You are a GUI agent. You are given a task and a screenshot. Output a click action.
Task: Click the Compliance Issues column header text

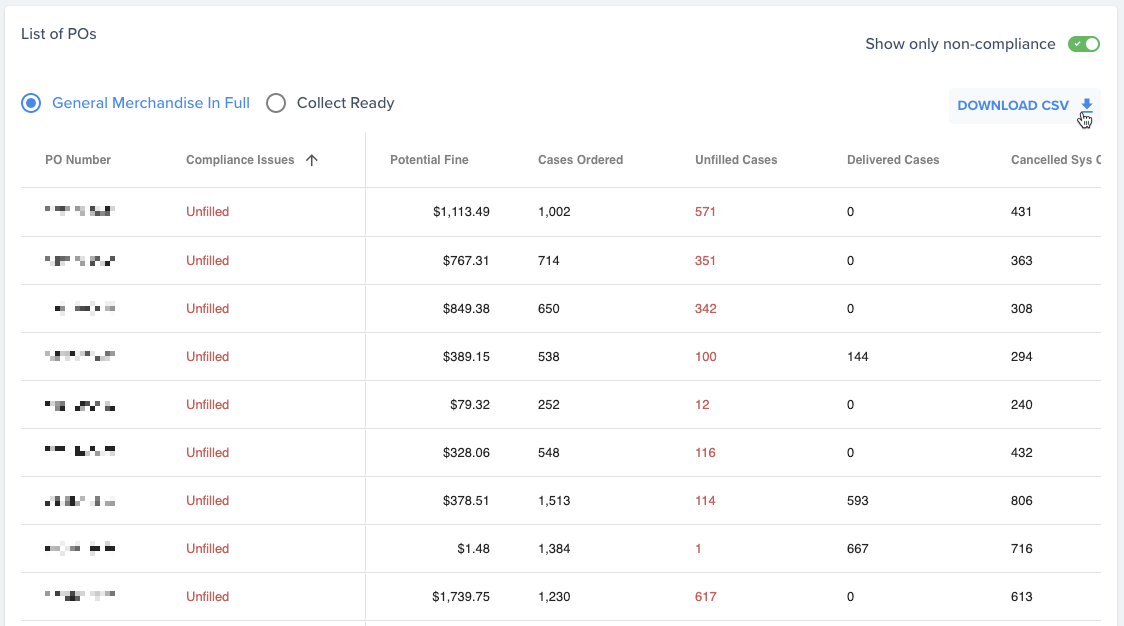click(240, 160)
